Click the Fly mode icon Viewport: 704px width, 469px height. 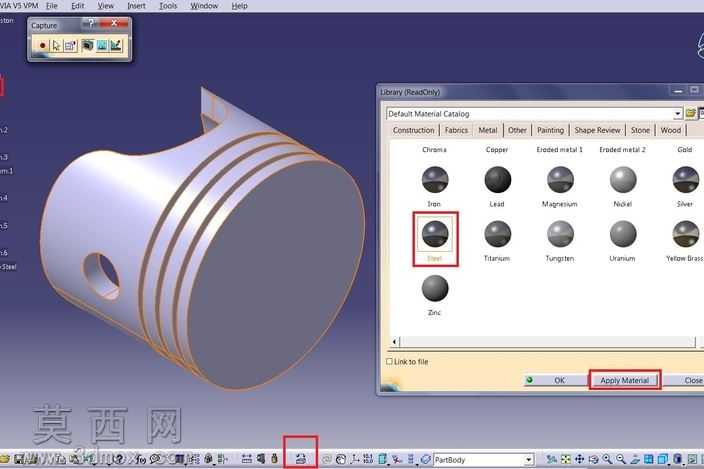point(551,459)
